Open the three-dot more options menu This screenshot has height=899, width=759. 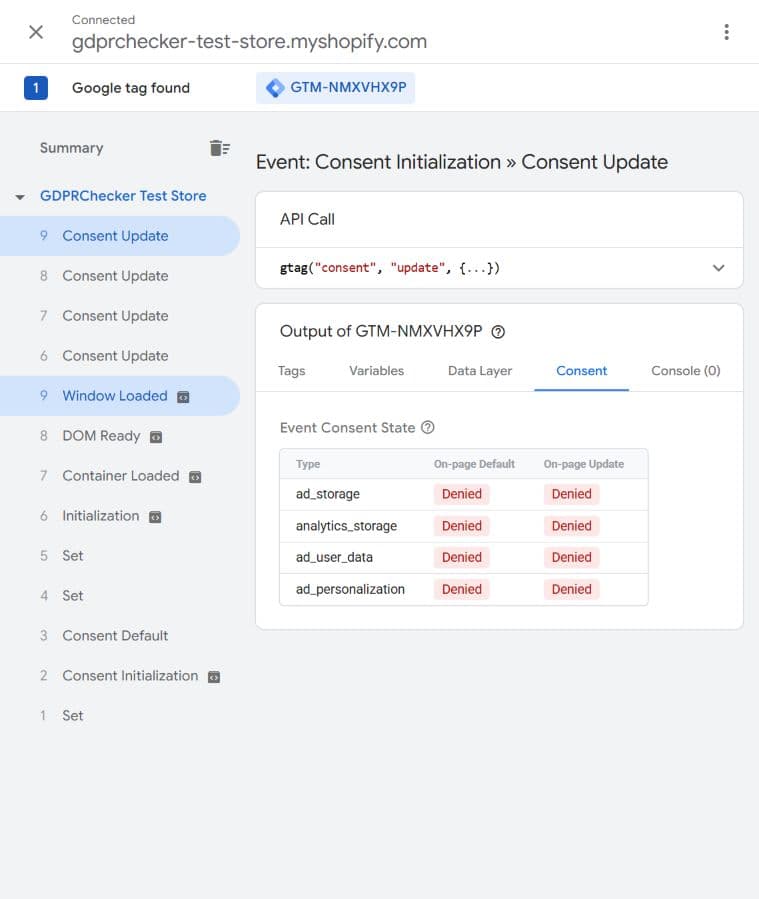pos(726,32)
